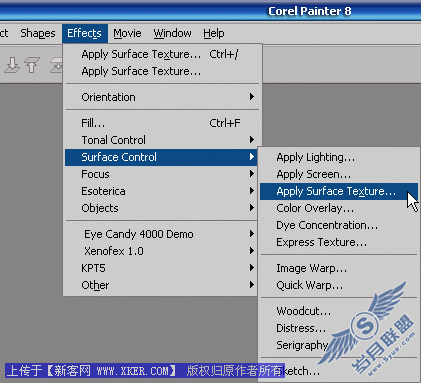The image size is (421, 383).
Task: Choose Image Warp... in the submenu
Action: click(339, 268)
